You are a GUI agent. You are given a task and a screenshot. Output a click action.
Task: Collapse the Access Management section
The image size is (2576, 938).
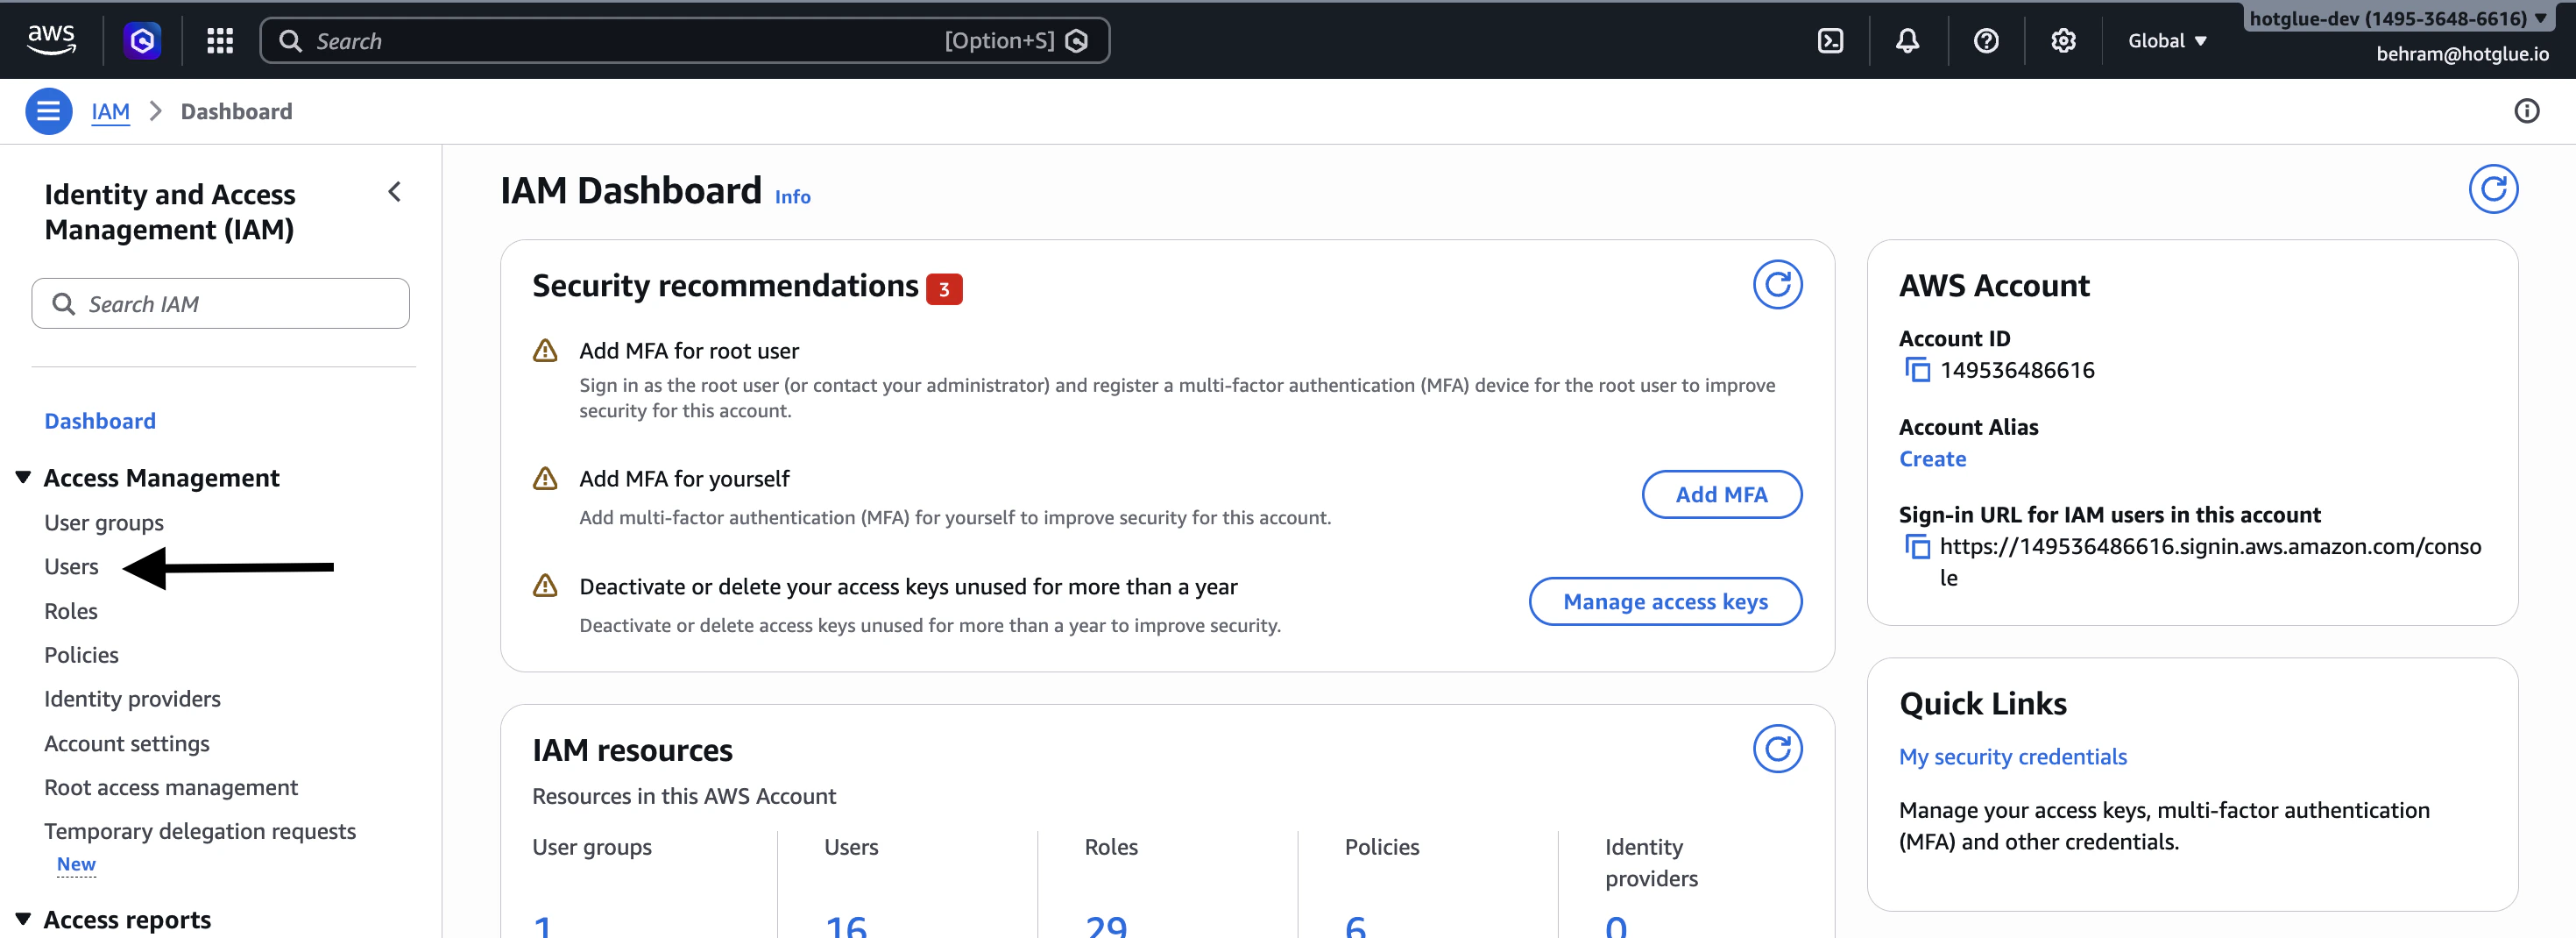click(x=23, y=477)
